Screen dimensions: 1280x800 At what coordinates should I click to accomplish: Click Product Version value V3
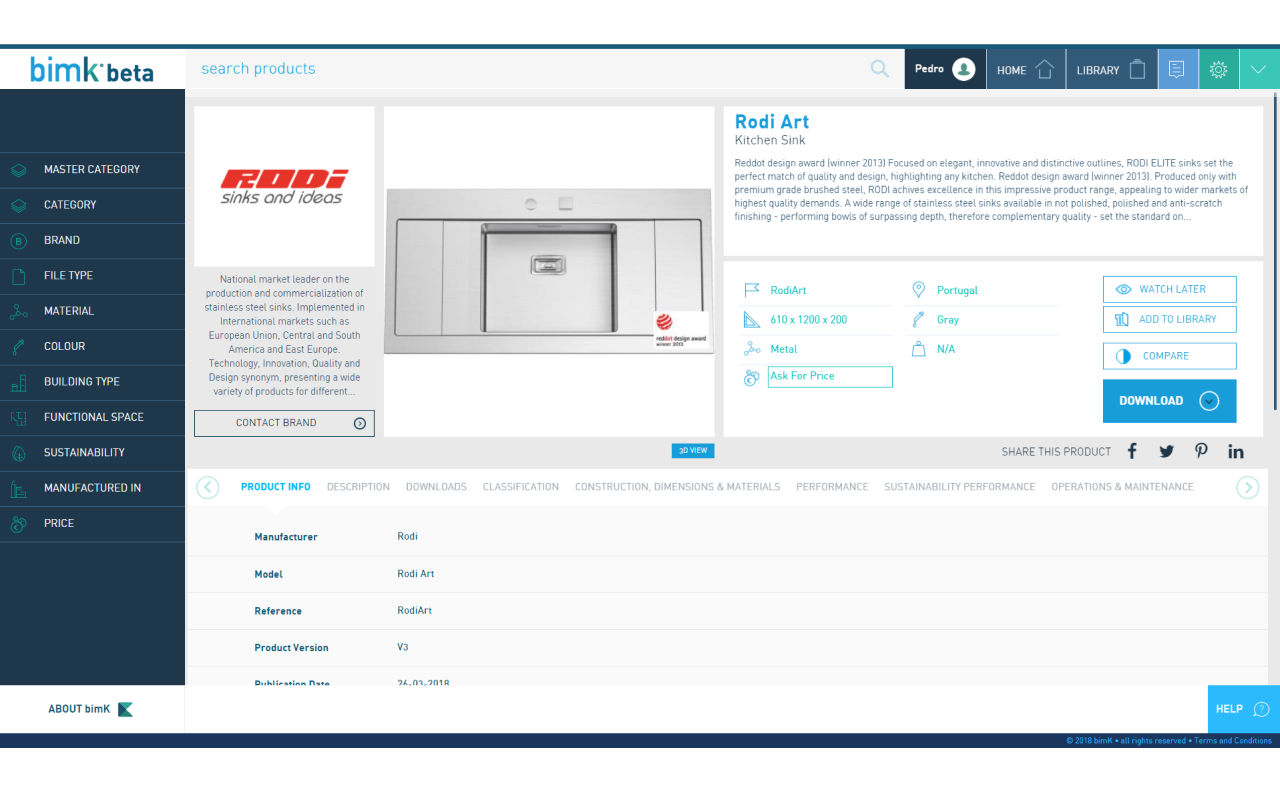pyautogui.click(x=403, y=648)
